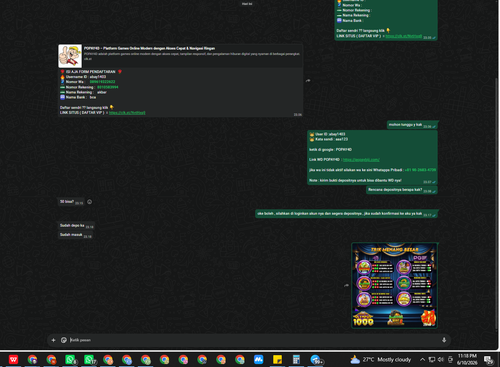Image resolution: width=500 pixels, height=367 pixels.
Task: Click the 'Hari ini' date chip
Action: (247, 4)
